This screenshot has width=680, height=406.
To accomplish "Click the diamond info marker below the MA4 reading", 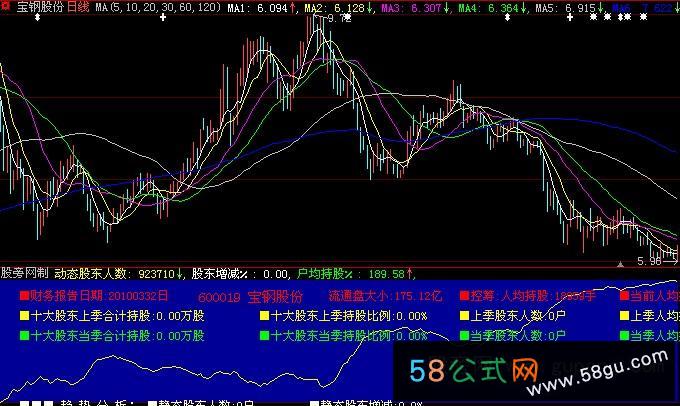I will tap(507, 17).
